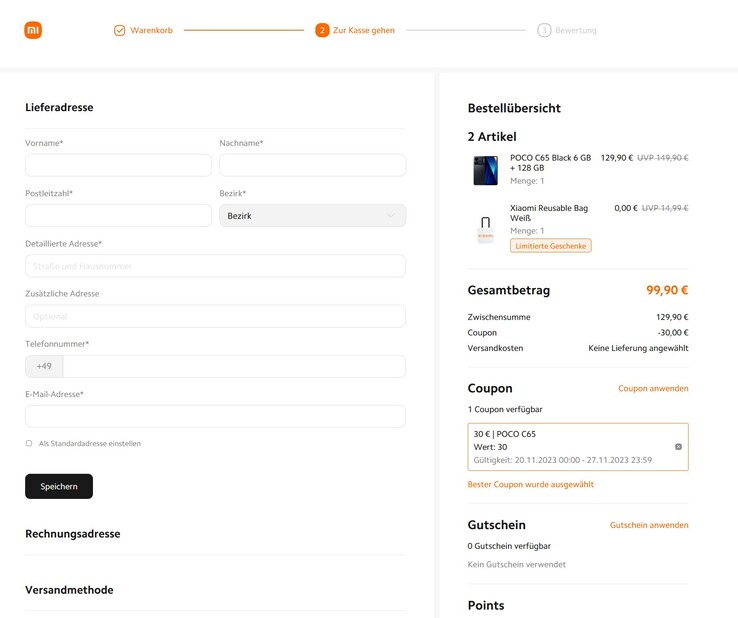Image resolution: width=738 pixels, height=618 pixels.
Task: Select the Zur Kasse gehen step
Action: (x=363, y=30)
